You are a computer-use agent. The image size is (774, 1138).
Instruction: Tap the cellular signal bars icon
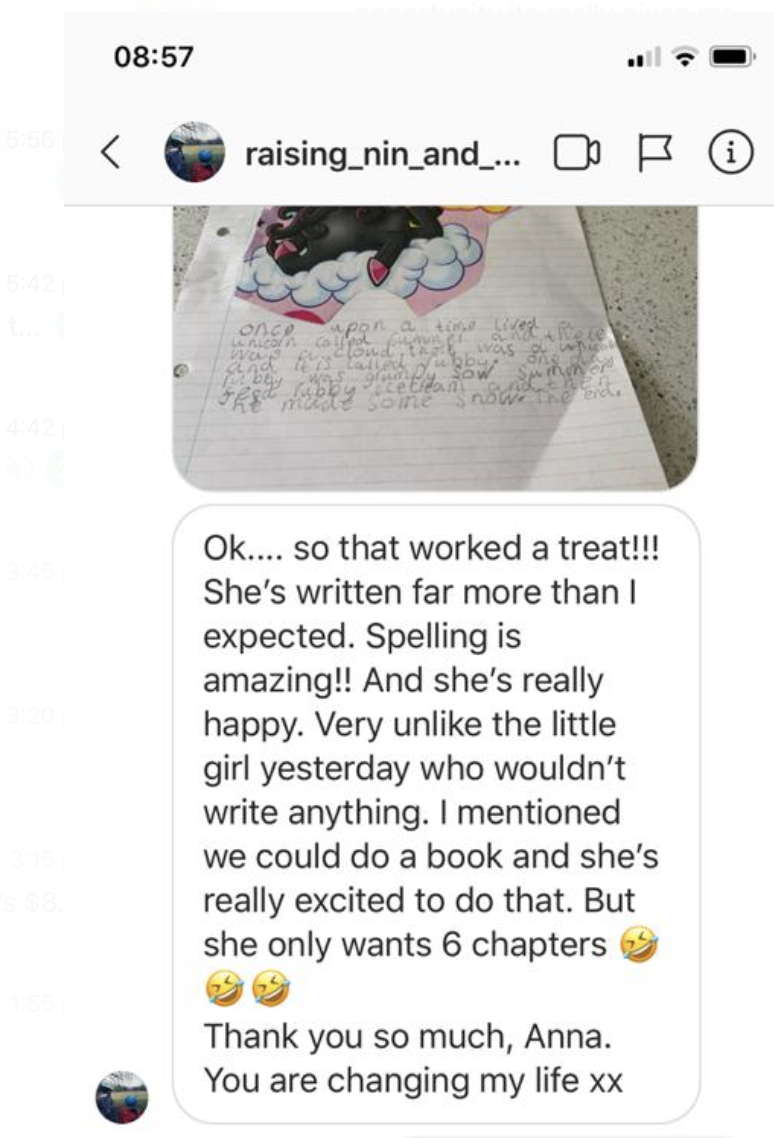pyautogui.click(x=645, y=57)
